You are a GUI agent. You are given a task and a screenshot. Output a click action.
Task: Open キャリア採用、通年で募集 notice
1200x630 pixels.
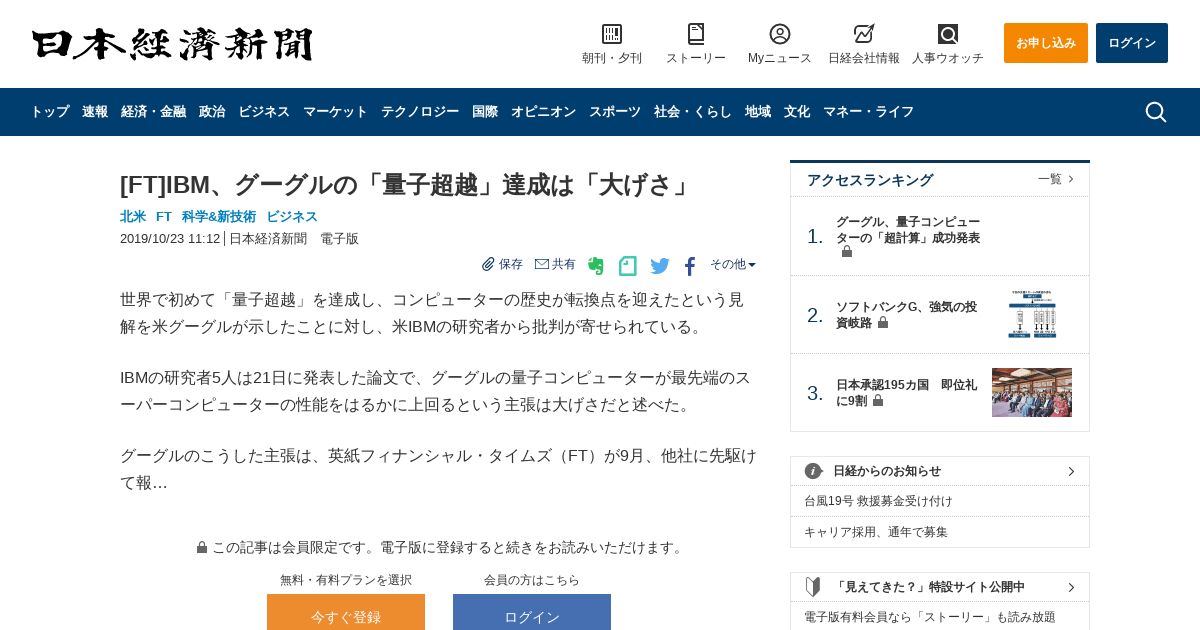click(x=876, y=532)
